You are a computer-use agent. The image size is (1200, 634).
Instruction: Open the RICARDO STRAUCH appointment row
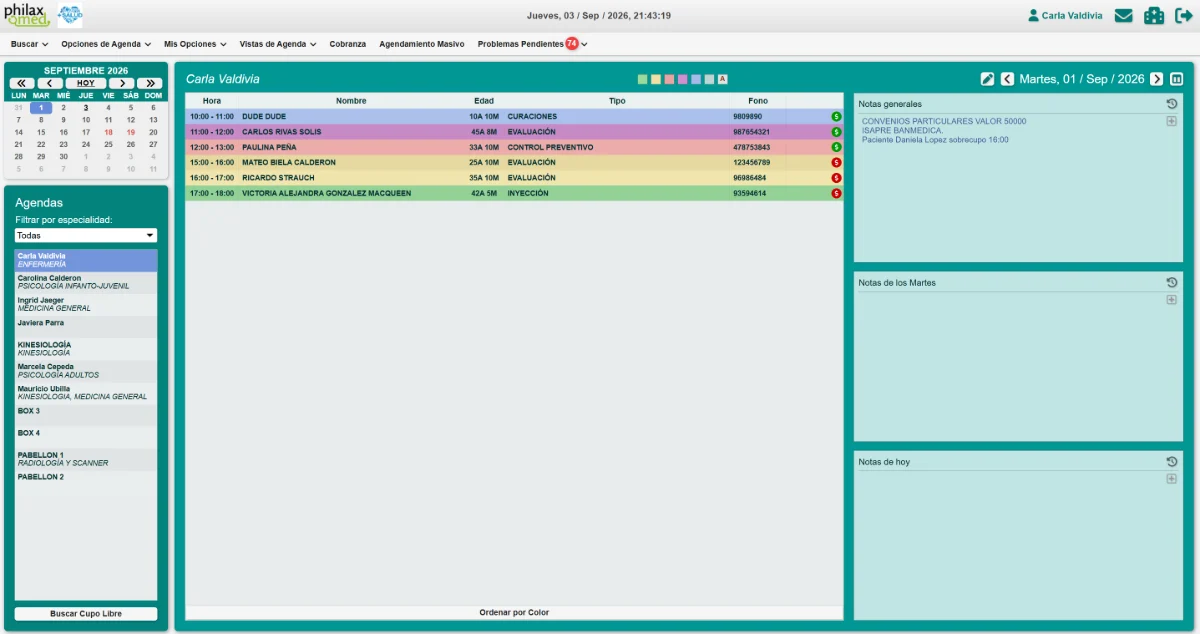click(514, 178)
